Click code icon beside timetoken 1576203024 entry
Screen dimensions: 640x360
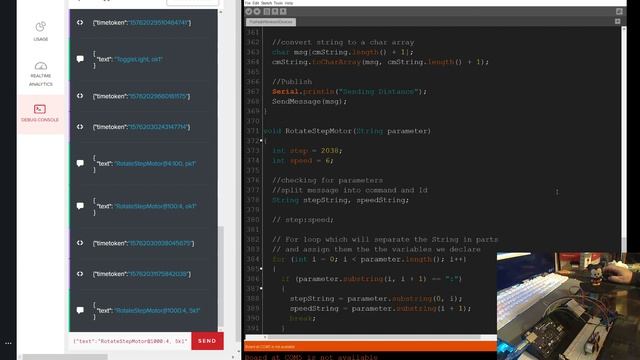tap(80, 127)
